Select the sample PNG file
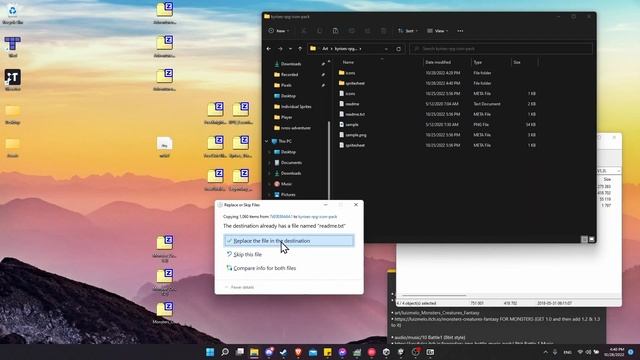This screenshot has width=640, height=360. (x=437, y=124)
